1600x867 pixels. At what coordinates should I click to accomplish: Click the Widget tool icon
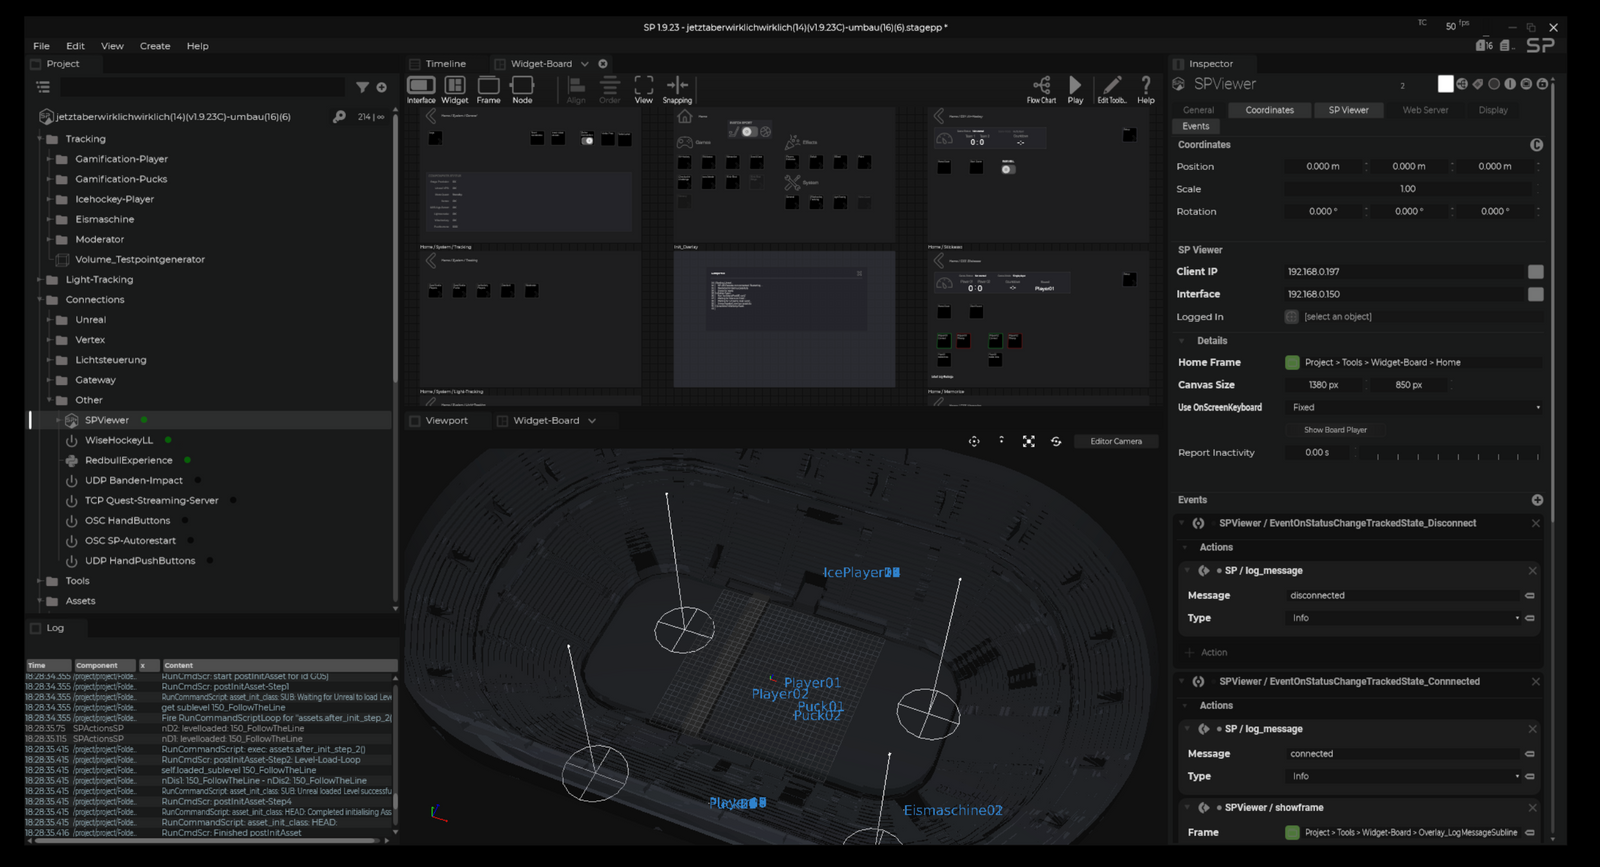455,87
